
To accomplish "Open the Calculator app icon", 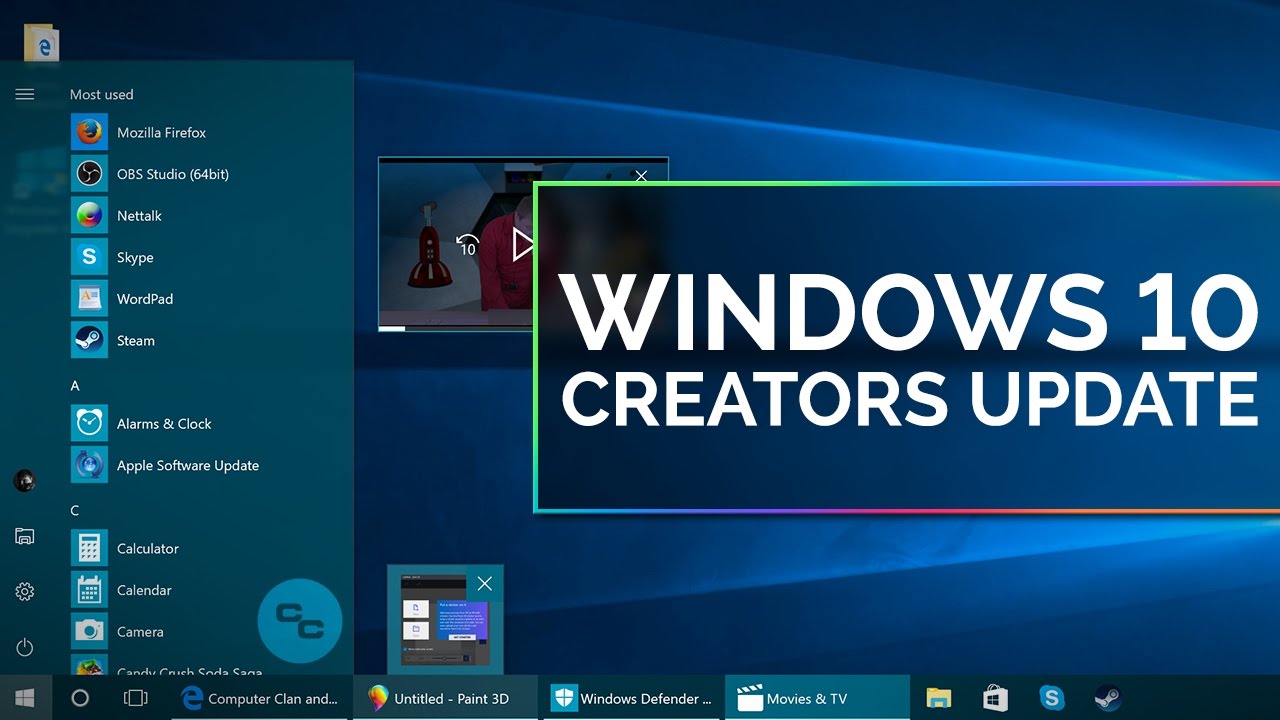I will [89, 548].
